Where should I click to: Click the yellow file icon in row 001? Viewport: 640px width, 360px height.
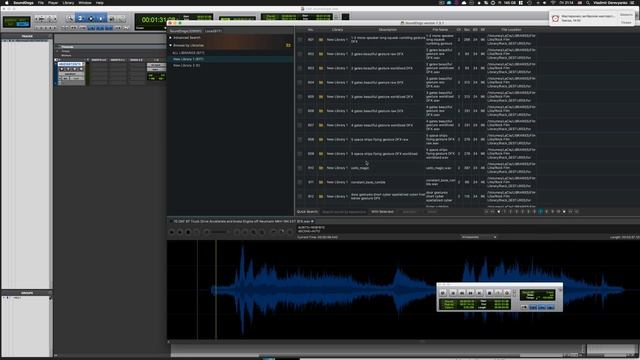pos(321,40)
